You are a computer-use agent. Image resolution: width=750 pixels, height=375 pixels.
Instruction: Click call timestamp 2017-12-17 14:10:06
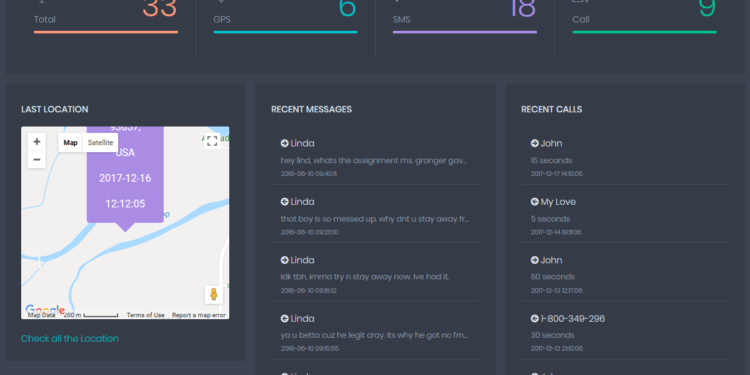tap(557, 174)
